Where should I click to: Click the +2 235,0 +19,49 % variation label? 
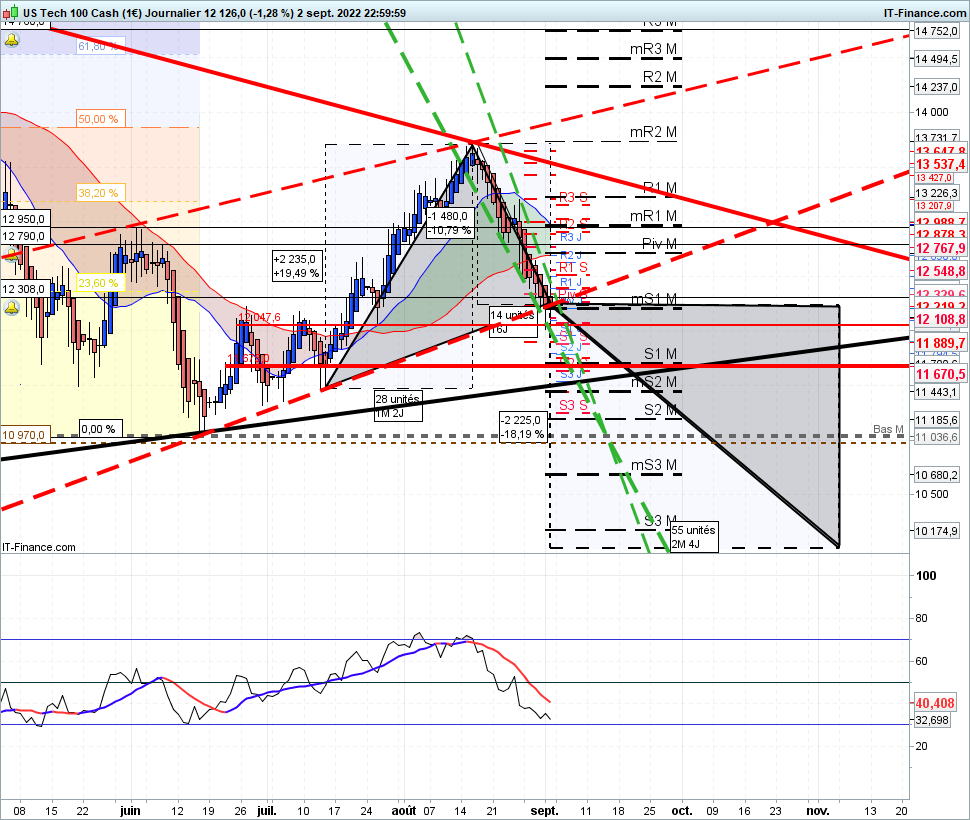[298, 266]
